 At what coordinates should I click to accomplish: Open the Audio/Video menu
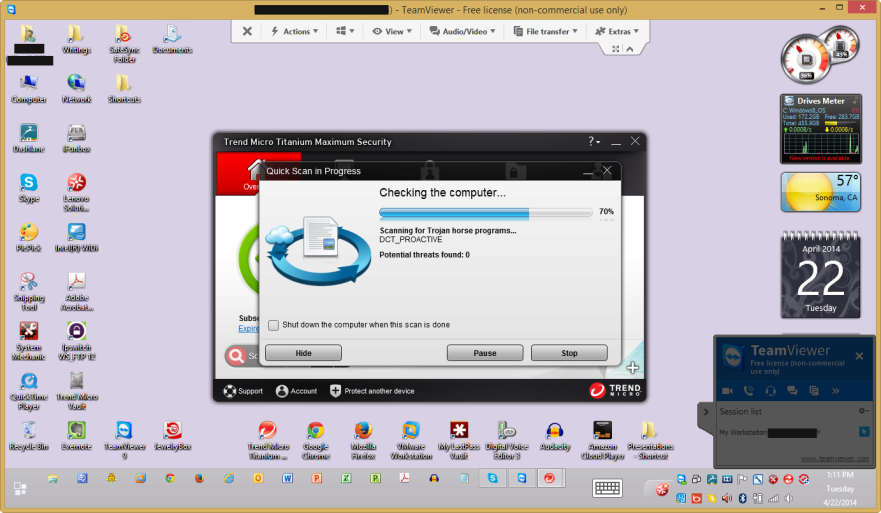[x=464, y=31]
